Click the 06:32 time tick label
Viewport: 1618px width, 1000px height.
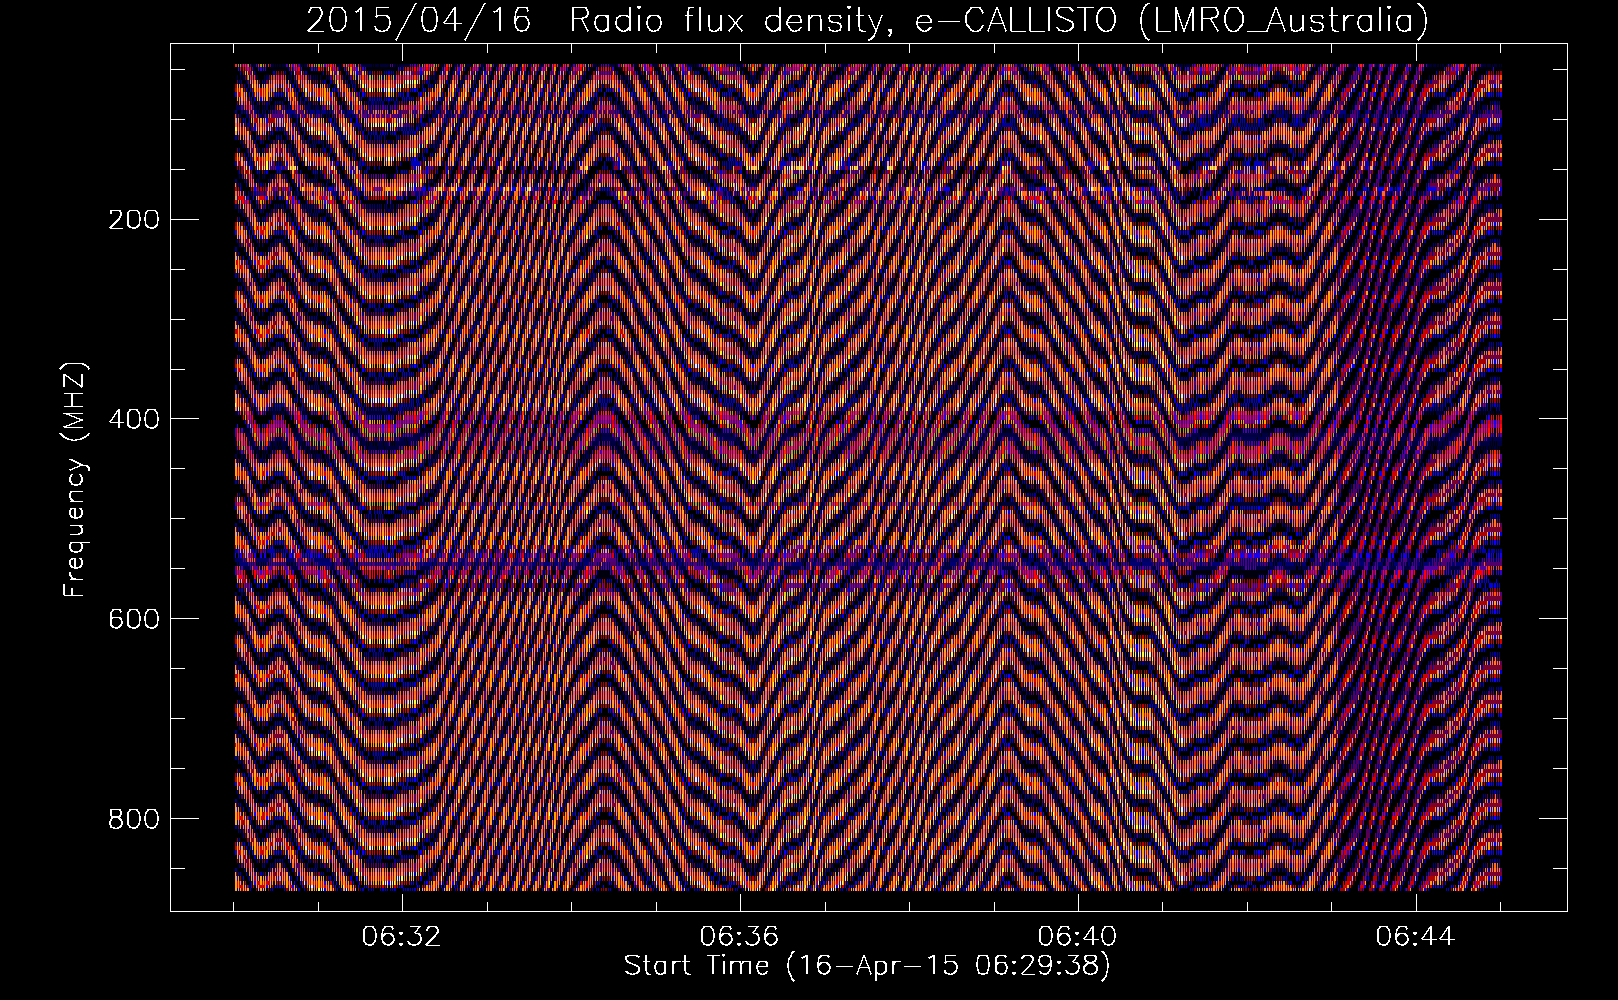coord(402,937)
